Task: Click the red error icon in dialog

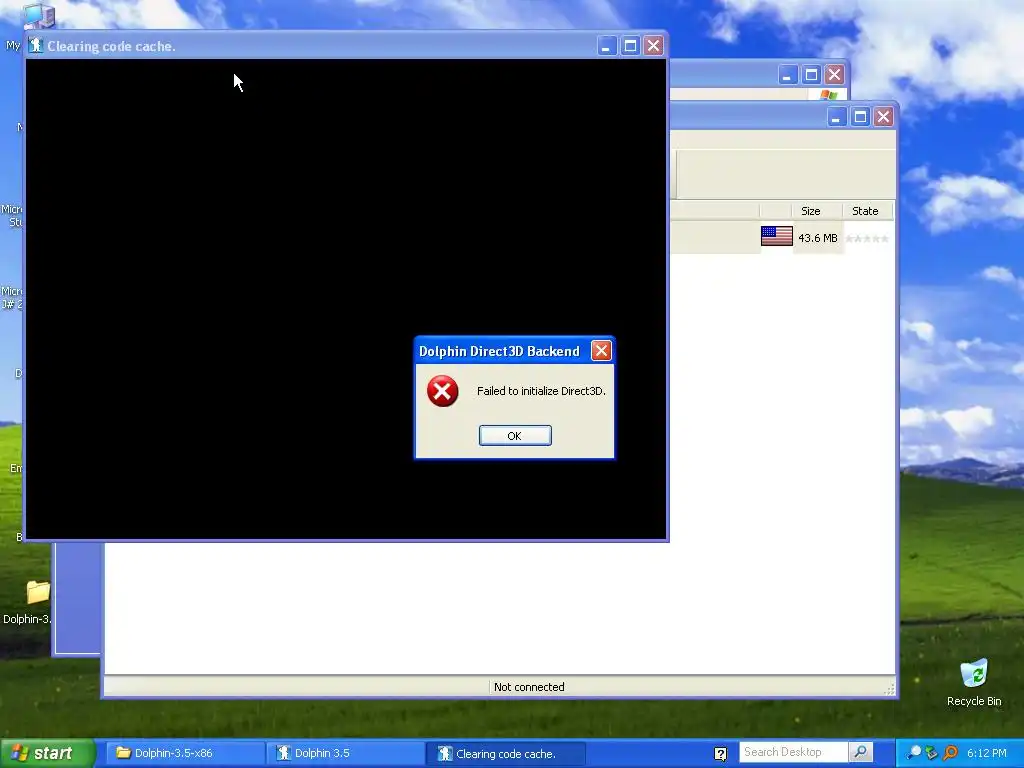Action: coord(442,391)
